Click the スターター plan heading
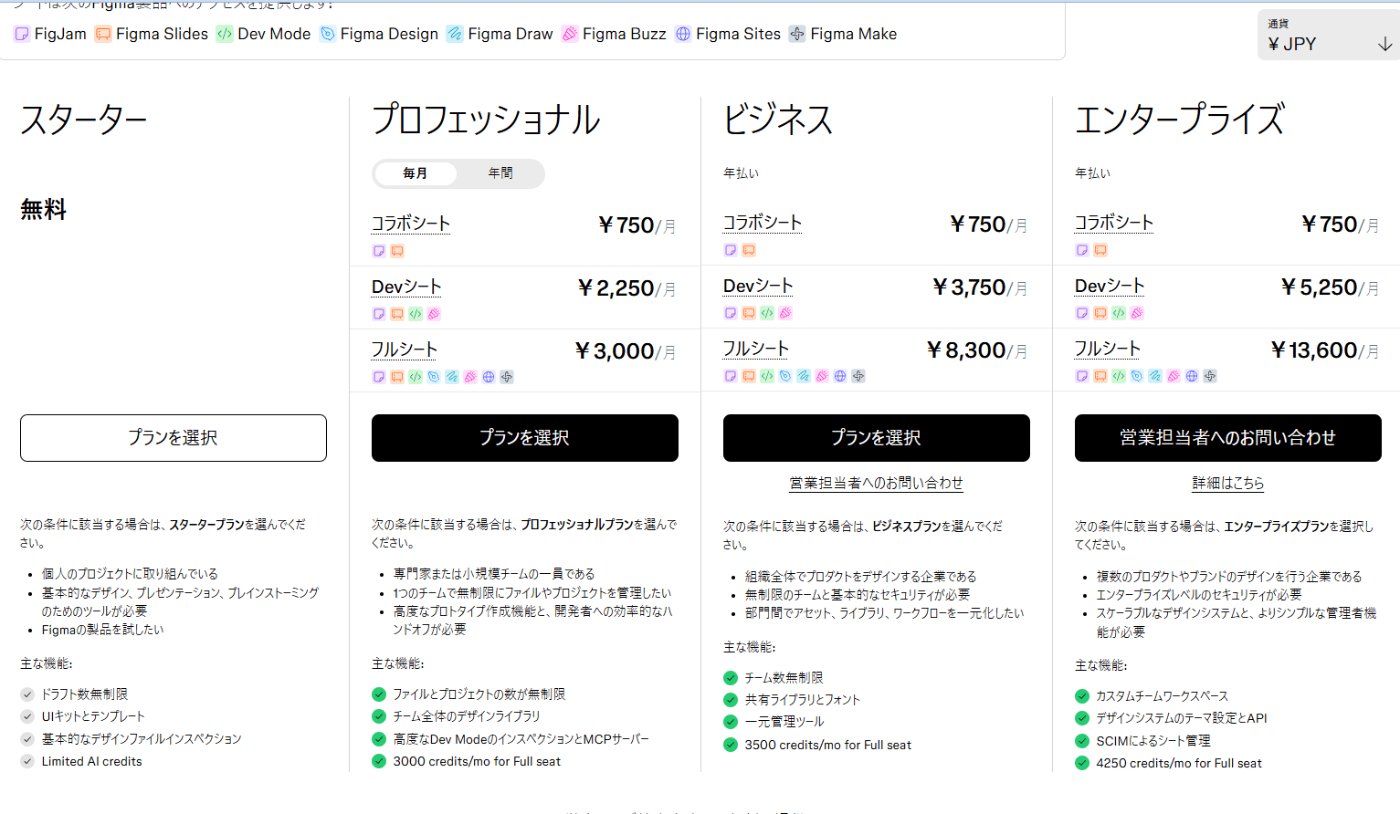The image size is (1400, 814). 84,120
